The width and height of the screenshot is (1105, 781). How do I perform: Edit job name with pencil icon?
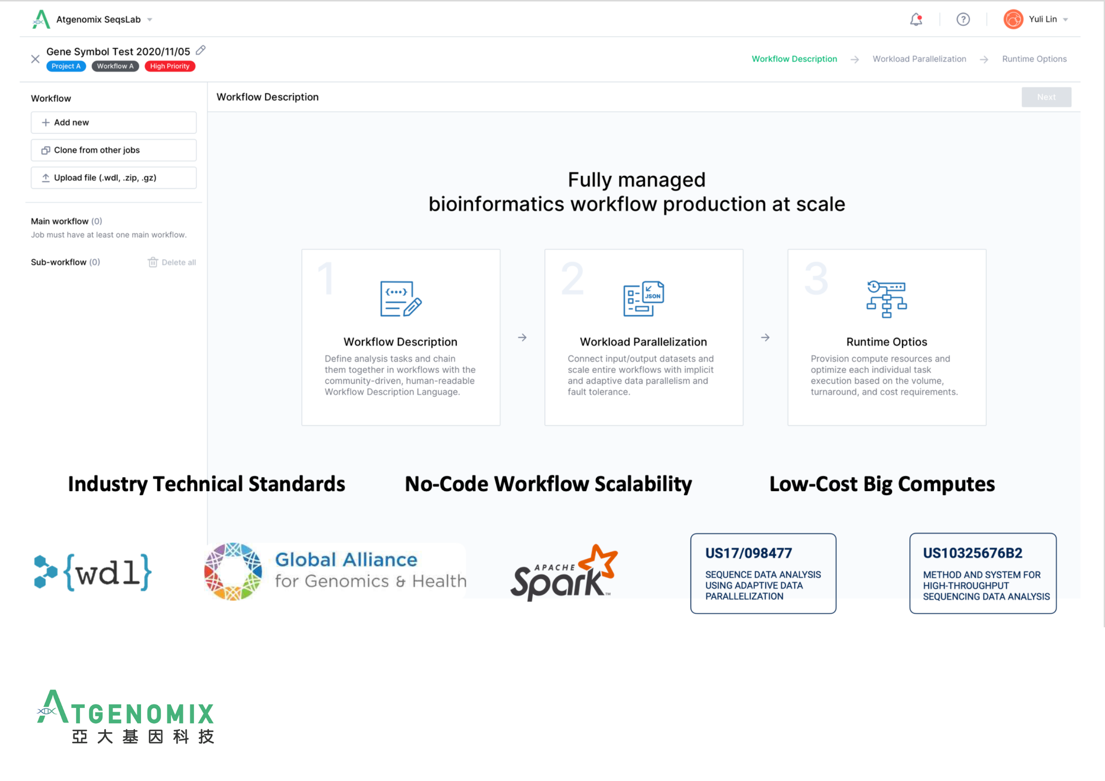point(201,50)
